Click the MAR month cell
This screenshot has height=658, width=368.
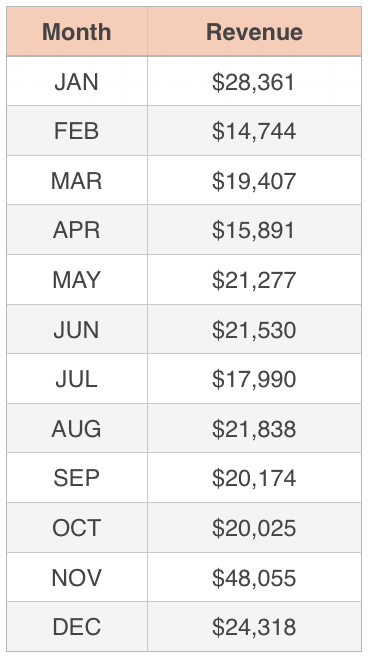(77, 180)
